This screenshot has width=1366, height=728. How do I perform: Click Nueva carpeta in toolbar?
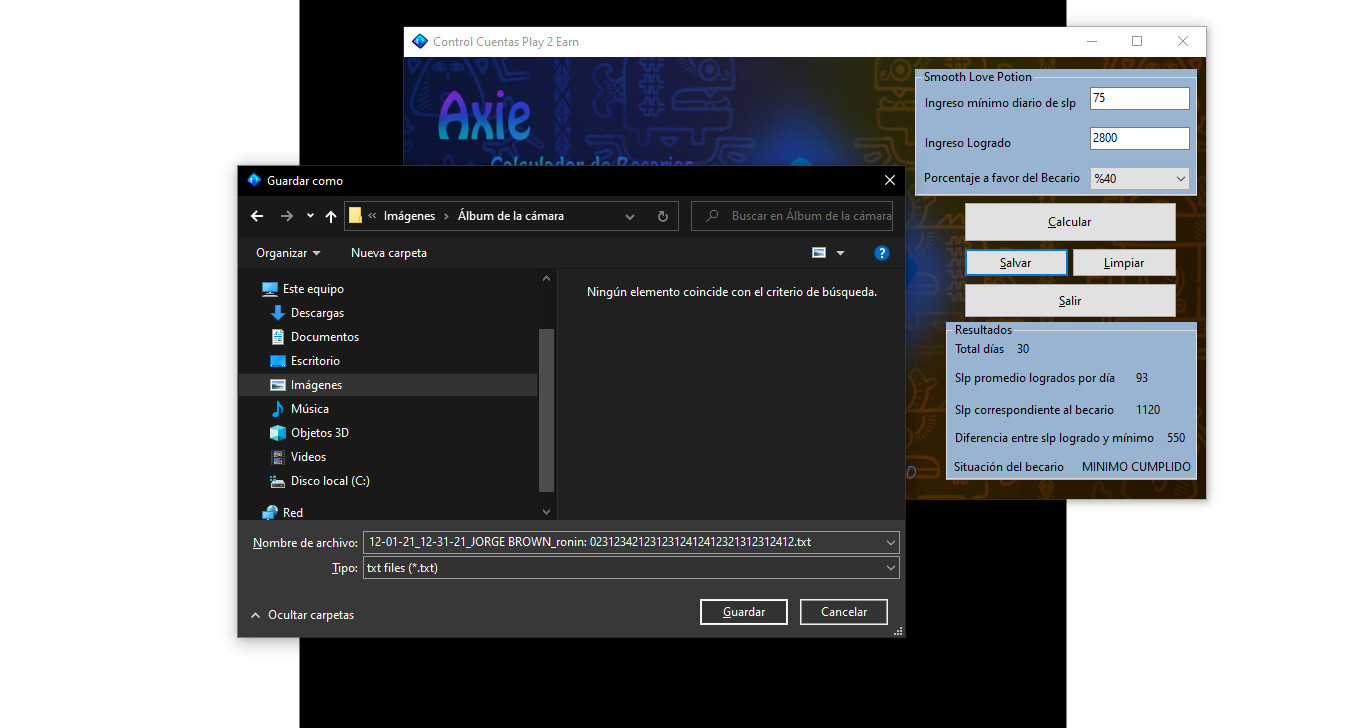coord(389,253)
